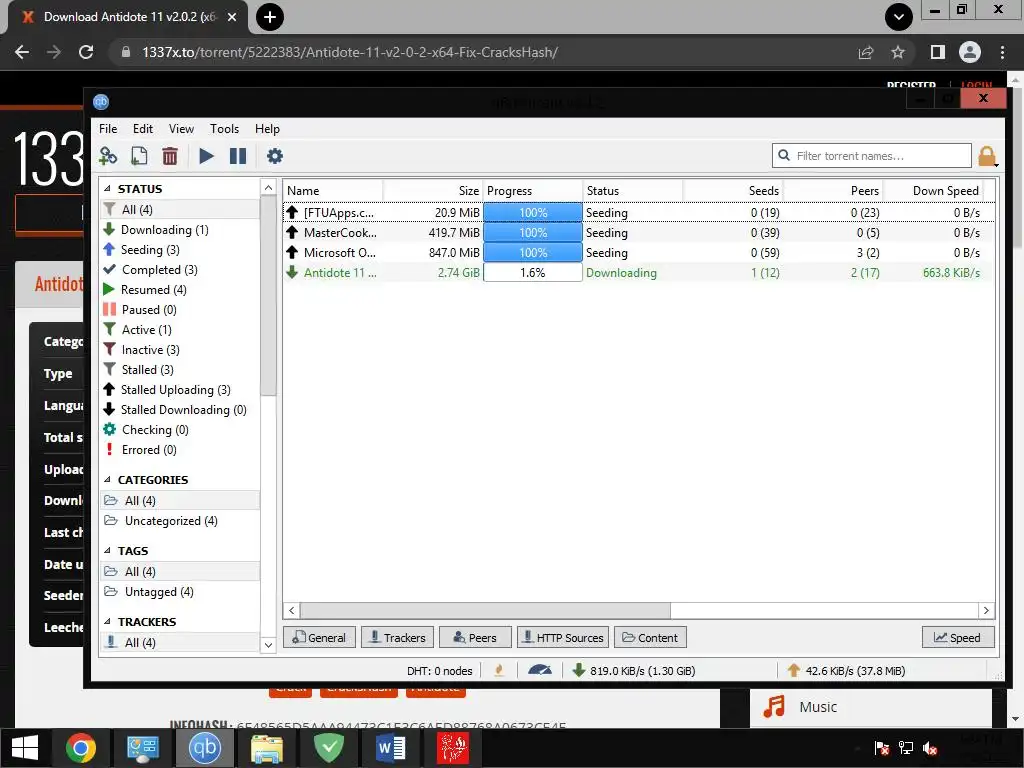The image size is (1024, 768).
Task: Switch to the Trackers tab
Action: pyautogui.click(x=397, y=637)
